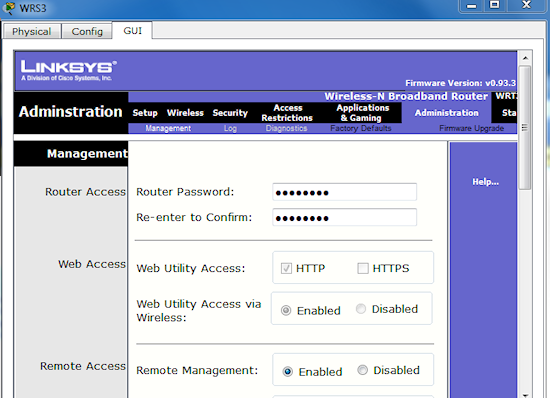The image size is (550, 398).
Task: Switch to the Config tab
Action: (x=87, y=32)
